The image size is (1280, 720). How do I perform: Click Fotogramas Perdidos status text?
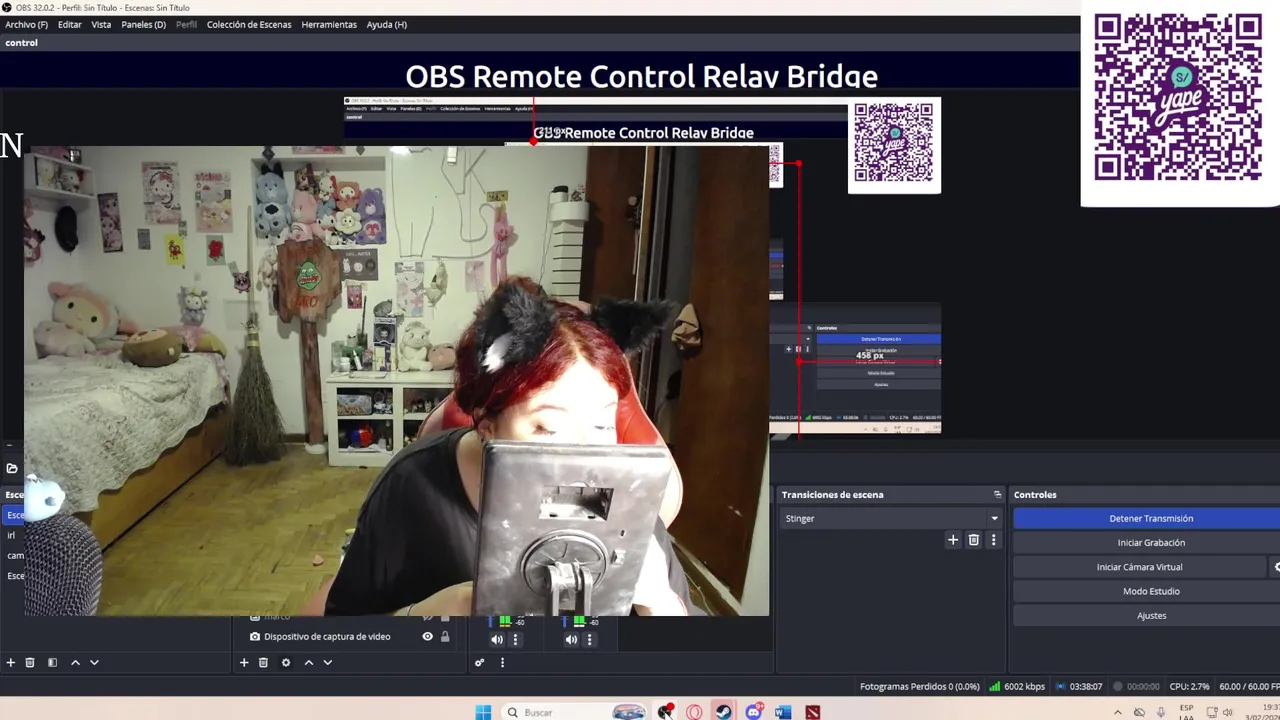(x=919, y=687)
